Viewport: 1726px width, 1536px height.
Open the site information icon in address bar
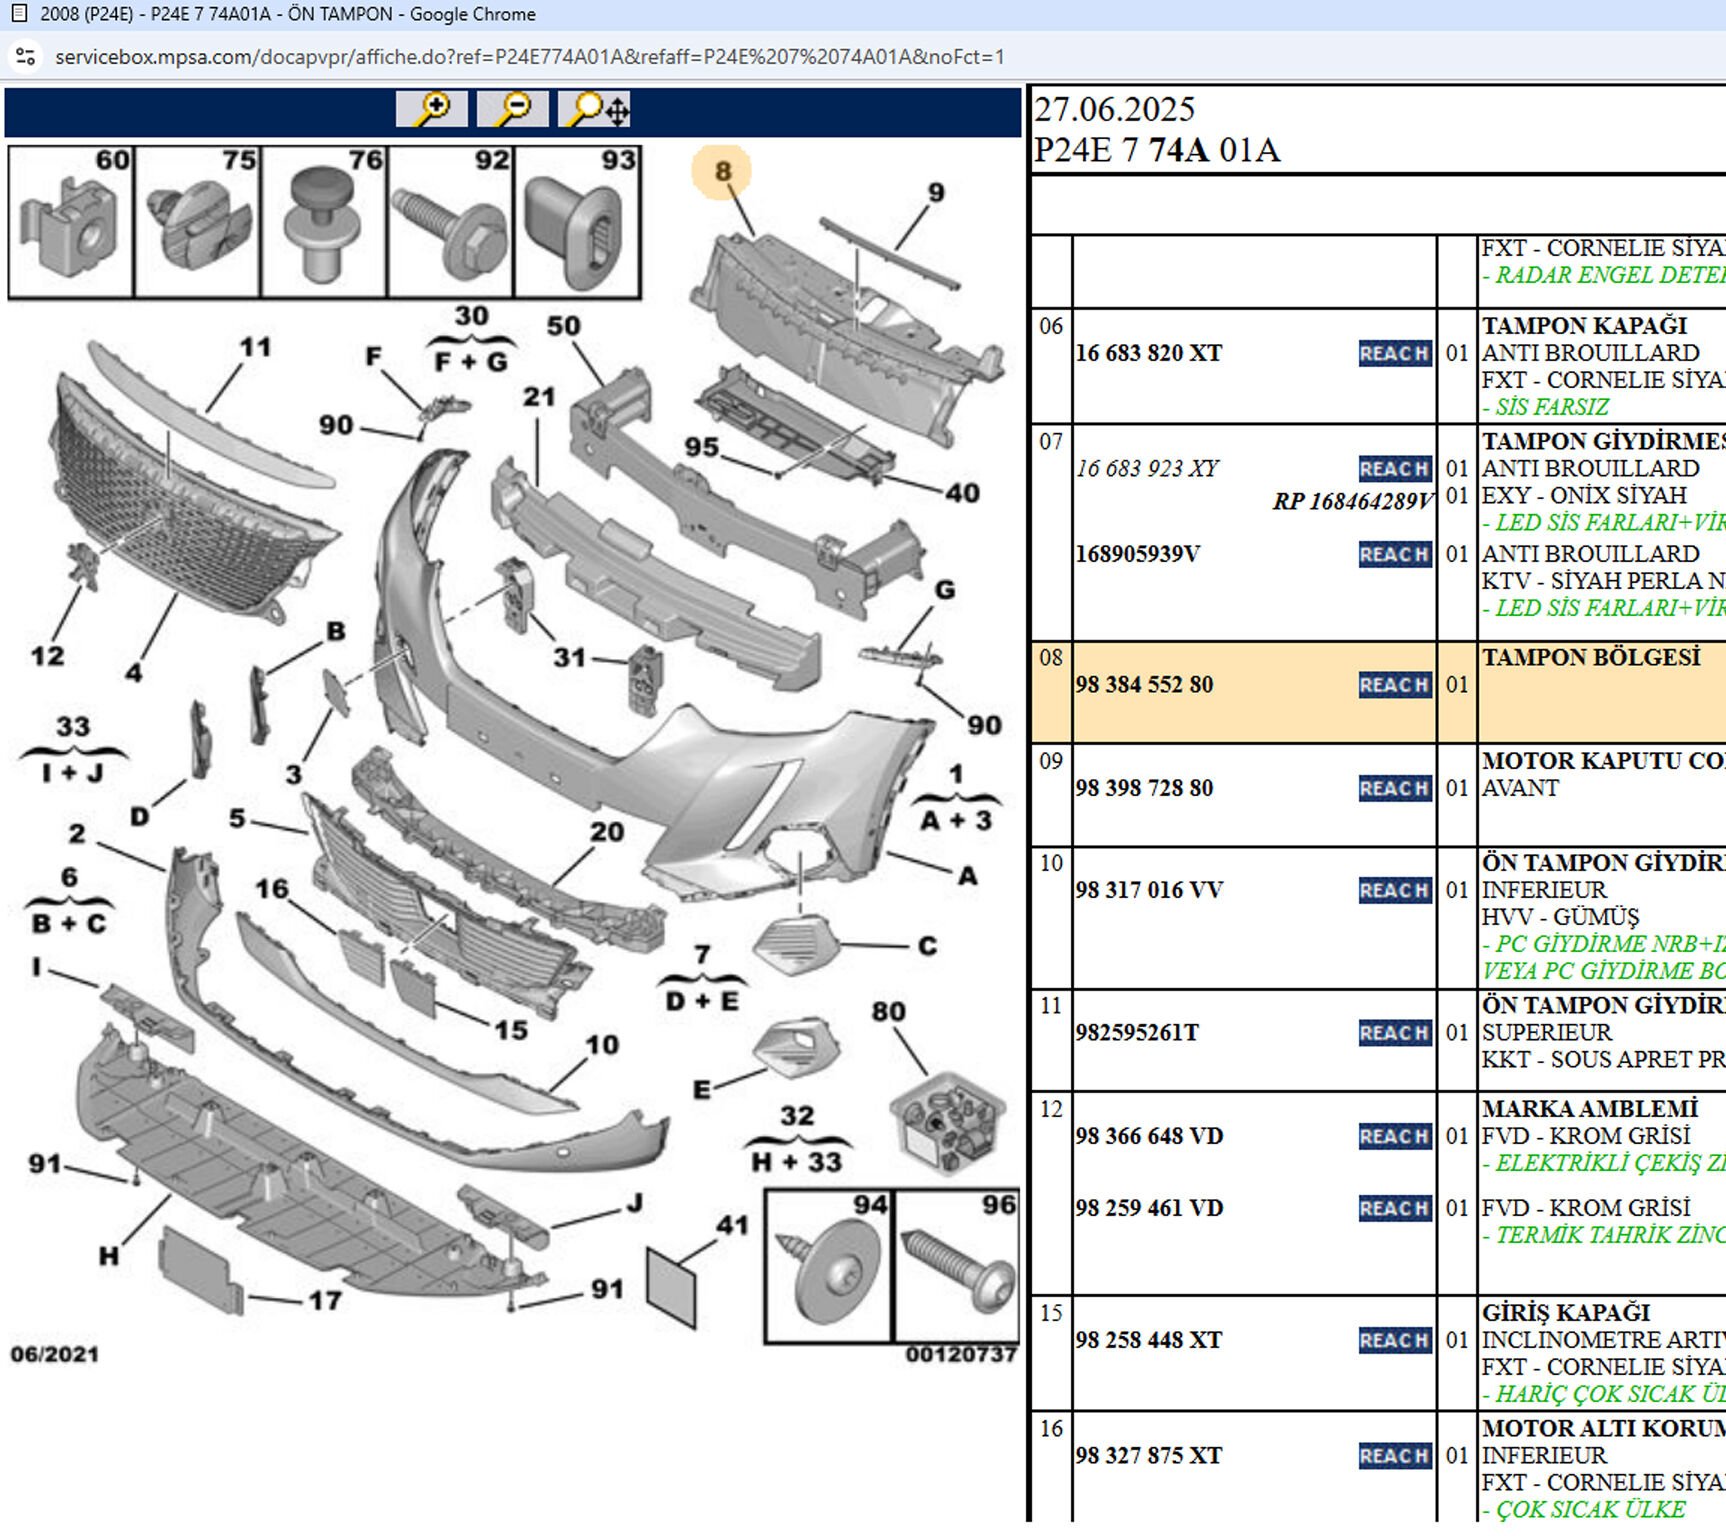tap(26, 57)
